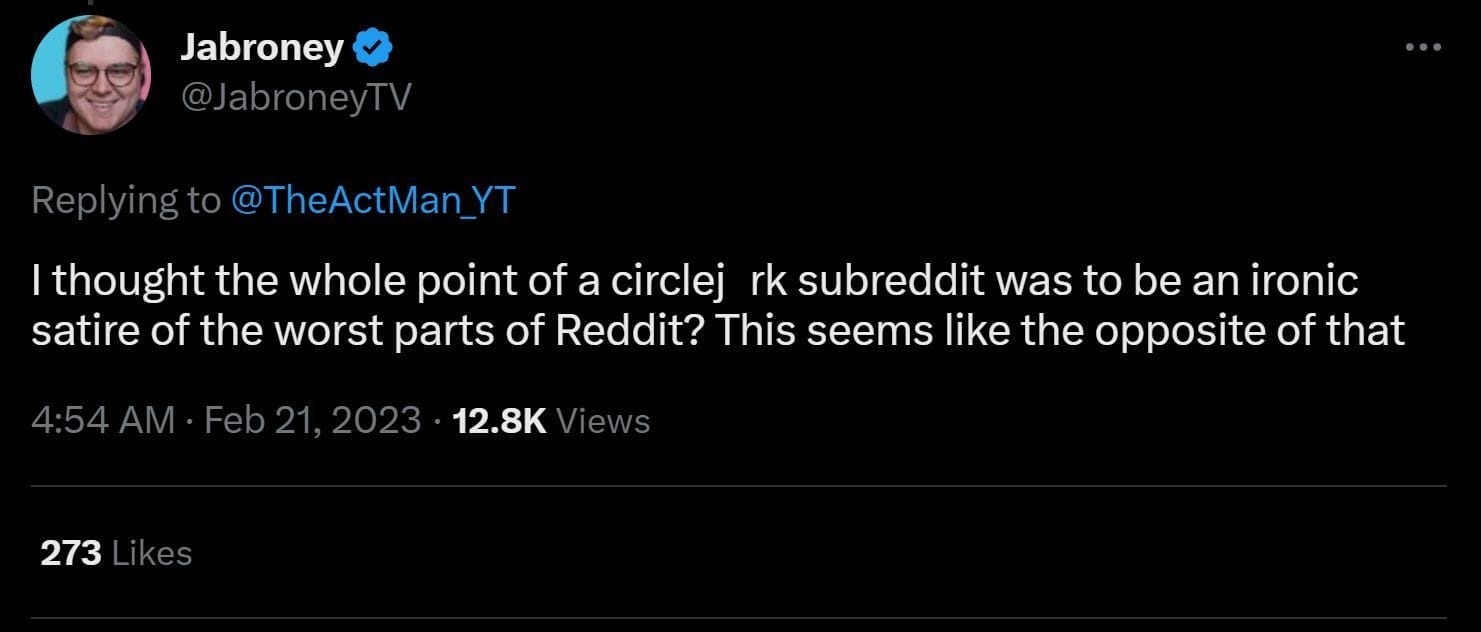Open the 12.8K Views details
1481x632 pixels.
(498, 420)
